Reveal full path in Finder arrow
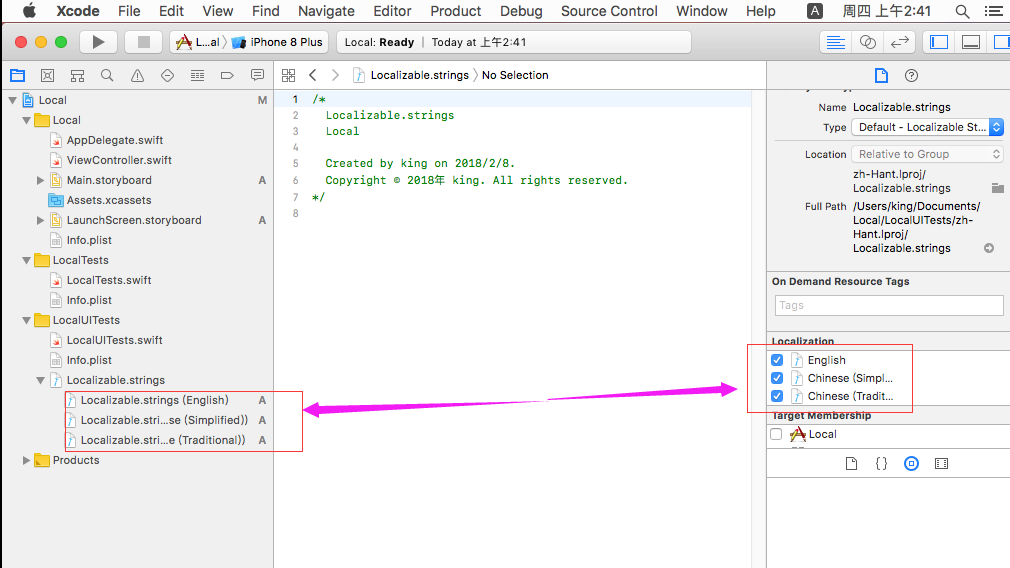The height and width of the screenshot is (568, 1010). coord(989,248)
